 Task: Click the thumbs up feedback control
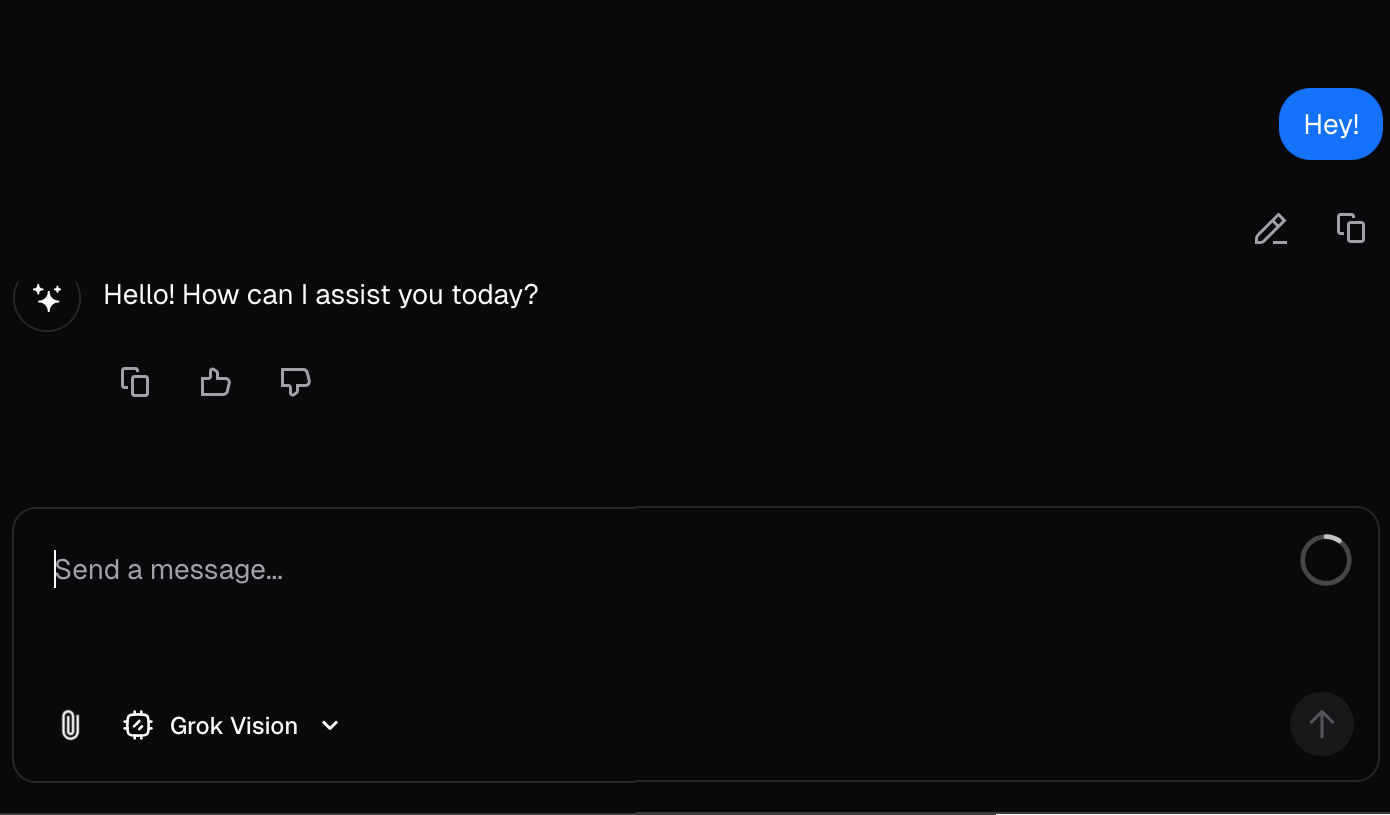(215, 381)
